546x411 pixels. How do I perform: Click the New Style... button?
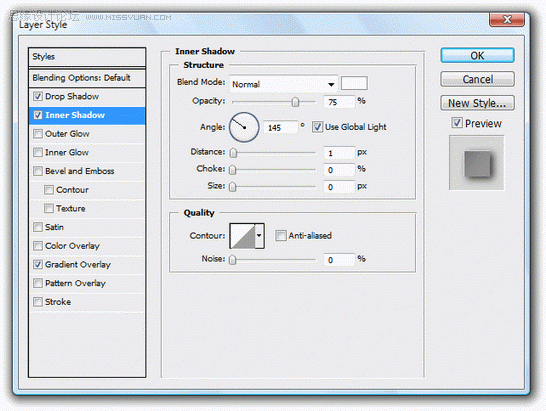[477, 103]
